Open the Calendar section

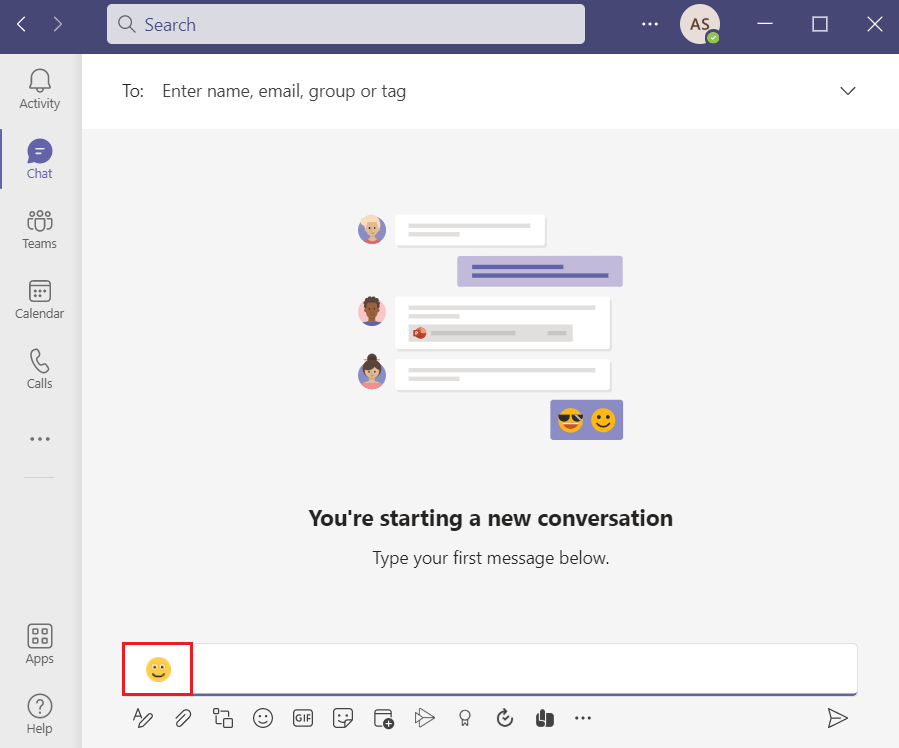click(x=39, y=298)
